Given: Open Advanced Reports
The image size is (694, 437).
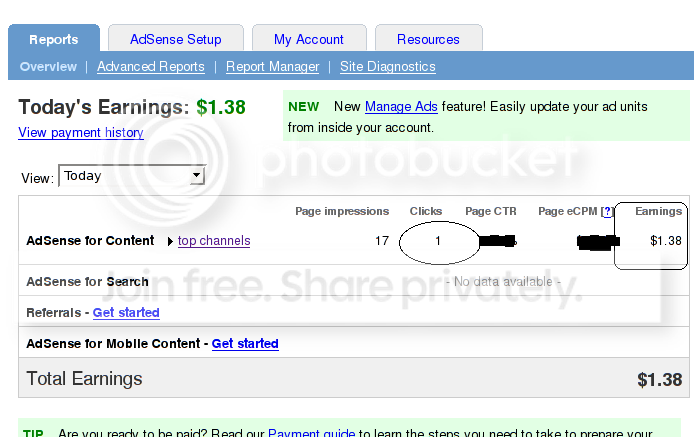Looking at the screenshot, I should coord(151,66).
